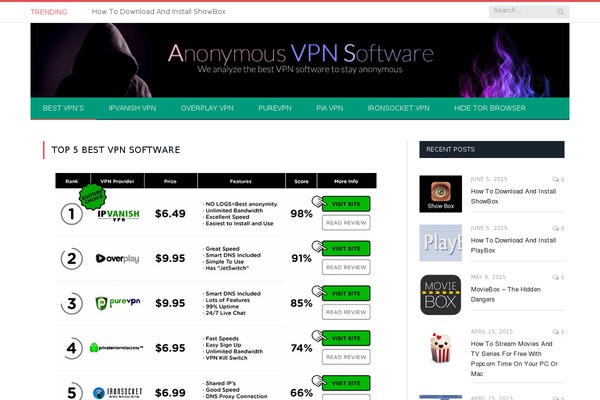Image resolution: width=600 pixels, height=400 pixels.
Task: Click the comment icon on PlayBox post
Action: (555, 229)
